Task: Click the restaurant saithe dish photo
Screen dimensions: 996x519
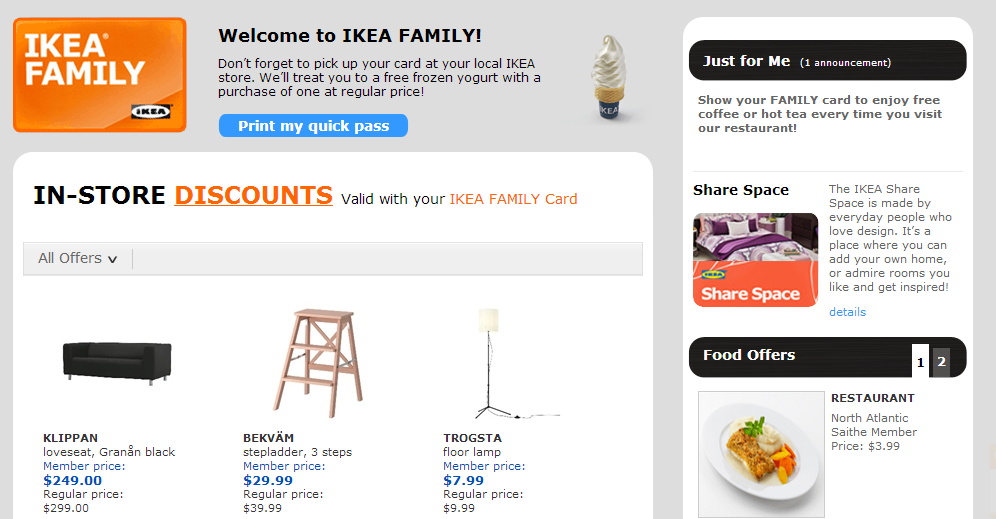Action: (x=761, y=453)
